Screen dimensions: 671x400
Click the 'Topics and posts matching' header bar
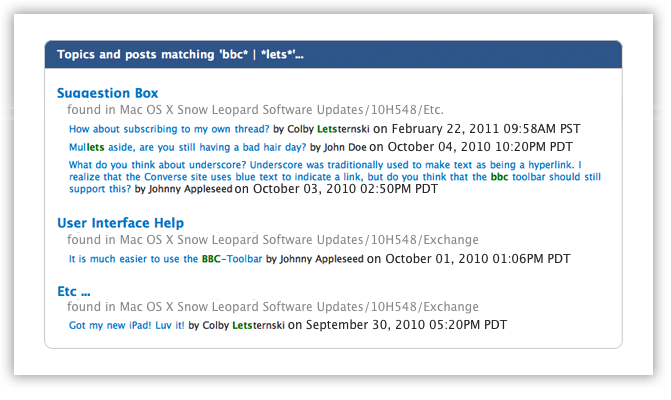333,54
